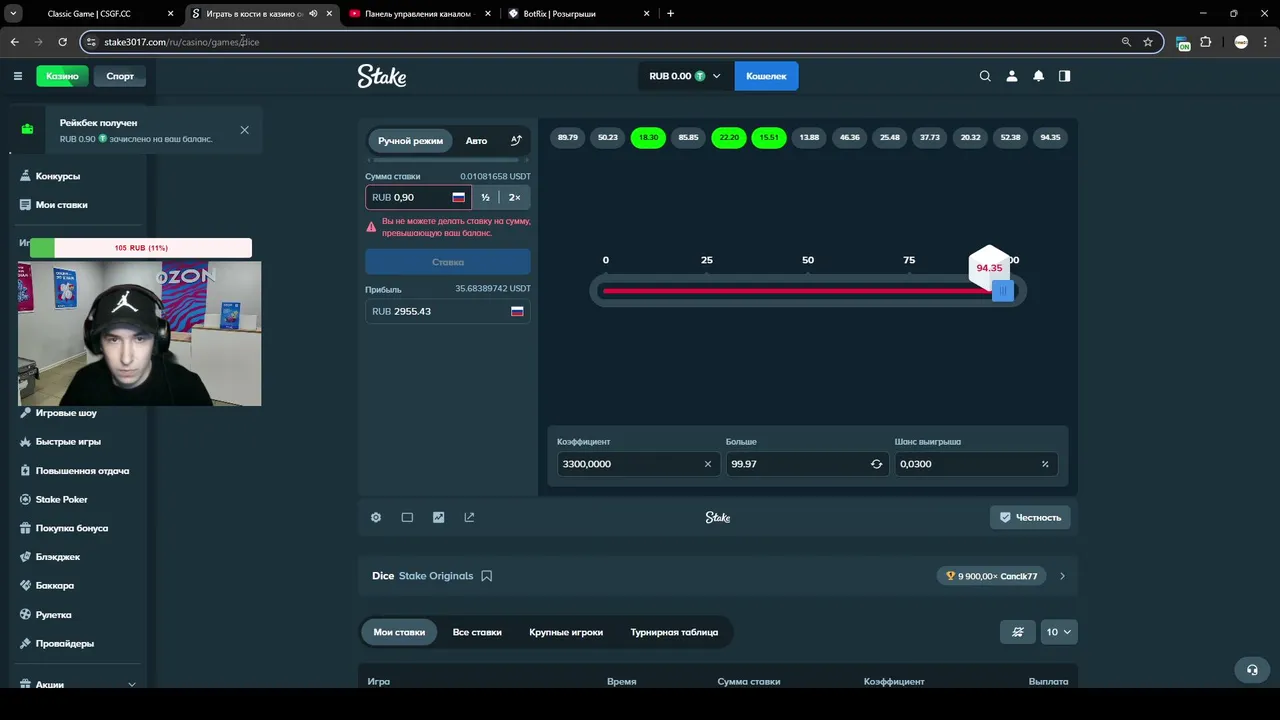
Task: Open the Честность fairness button
Action: coord(1030,517)
